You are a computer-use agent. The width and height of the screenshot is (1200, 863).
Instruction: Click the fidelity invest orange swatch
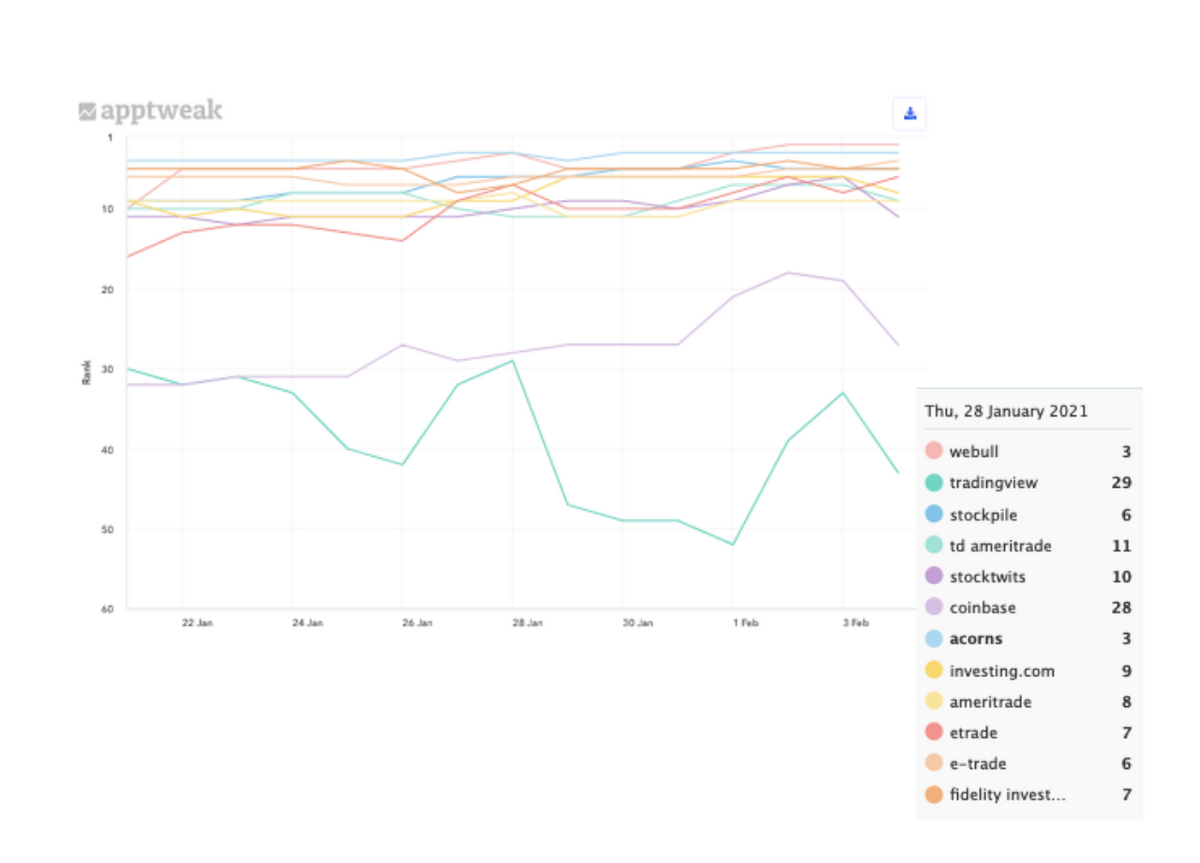tap(934, 795)
